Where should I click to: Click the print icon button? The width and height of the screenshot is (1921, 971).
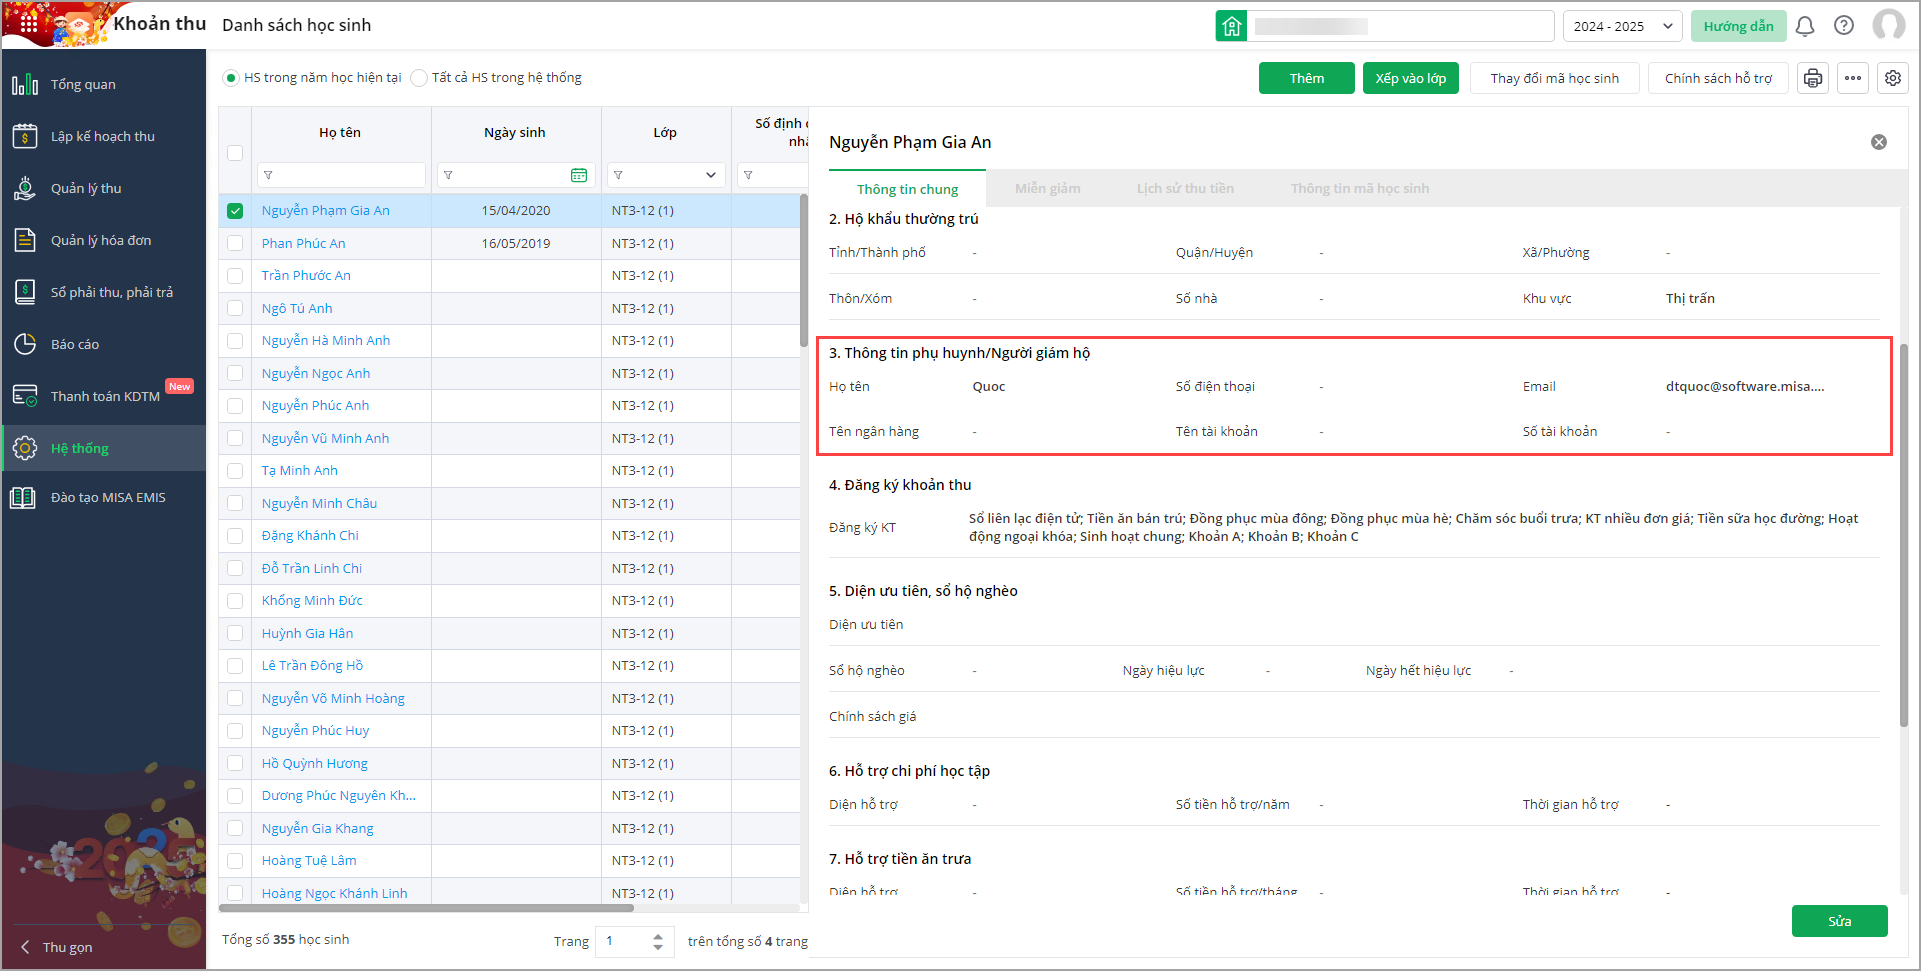point(1813,78)
